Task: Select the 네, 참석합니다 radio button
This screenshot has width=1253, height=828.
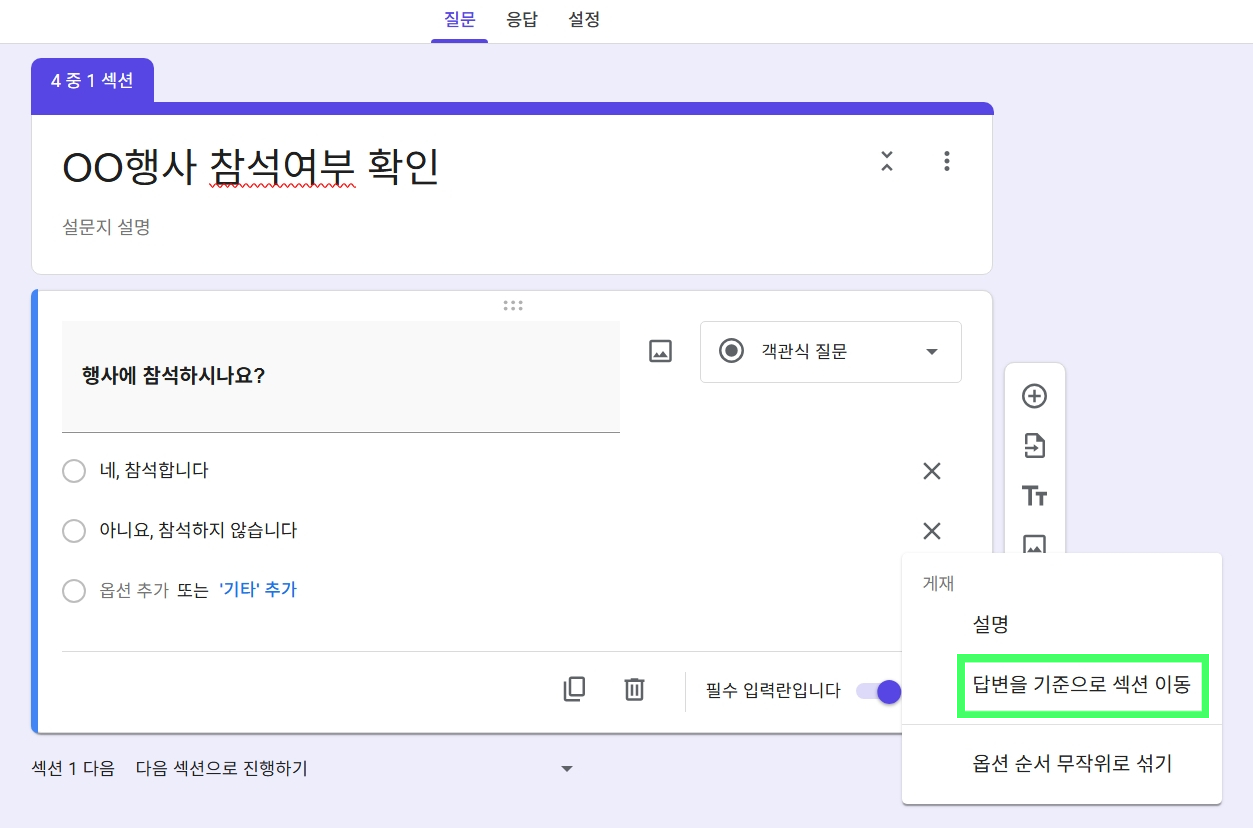Action: tap(74, 471)
